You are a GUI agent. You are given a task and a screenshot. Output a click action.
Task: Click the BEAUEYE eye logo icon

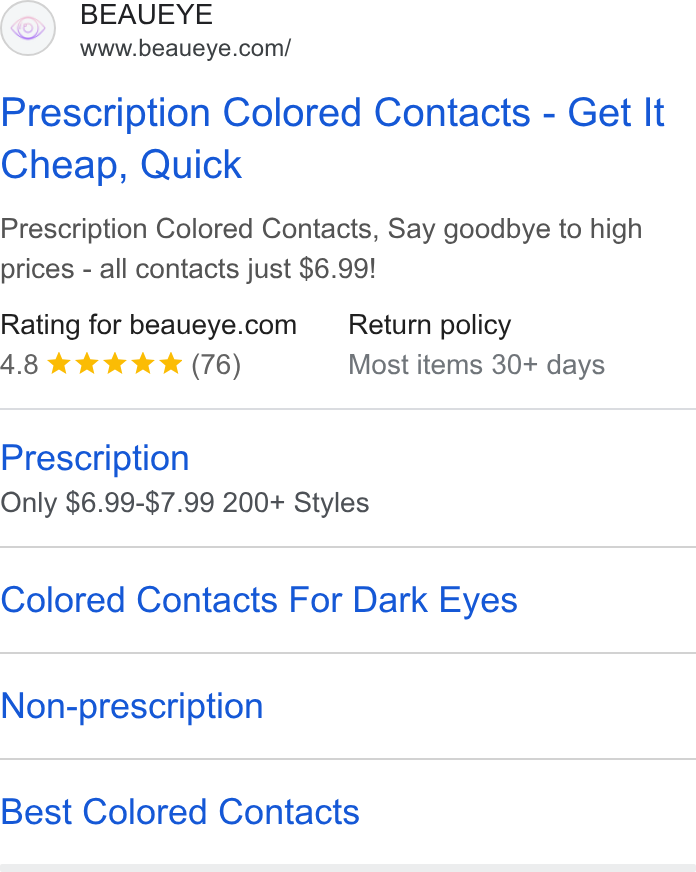point(28,28)
